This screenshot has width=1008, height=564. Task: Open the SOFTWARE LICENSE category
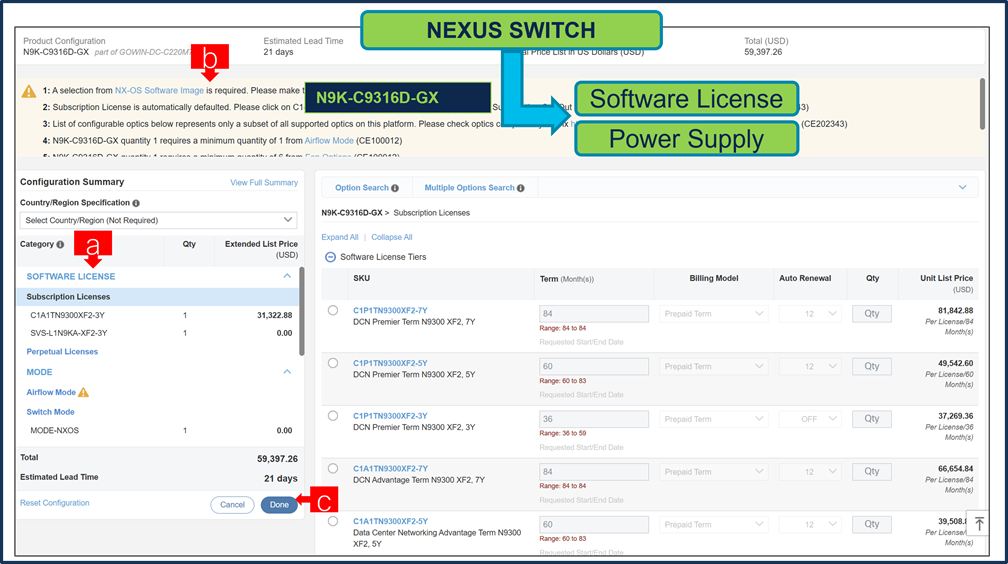tap(71, 277)
